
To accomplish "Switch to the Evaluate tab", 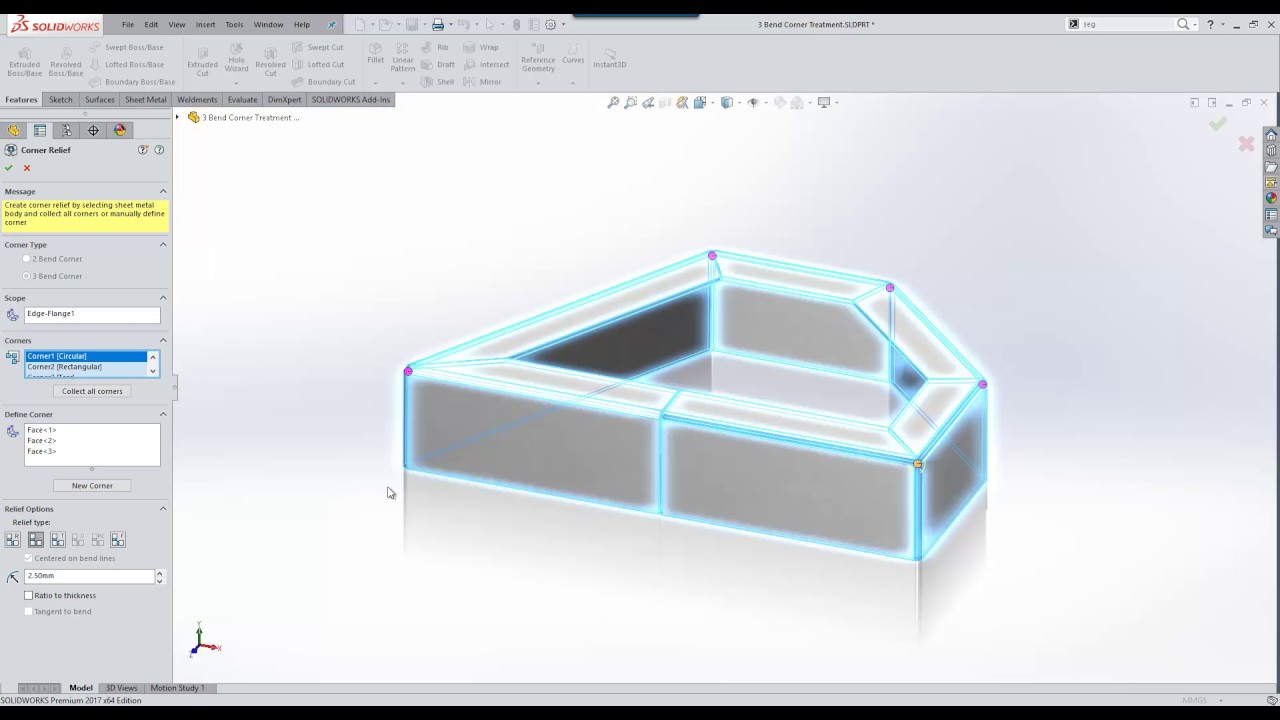I will point(242,100).
